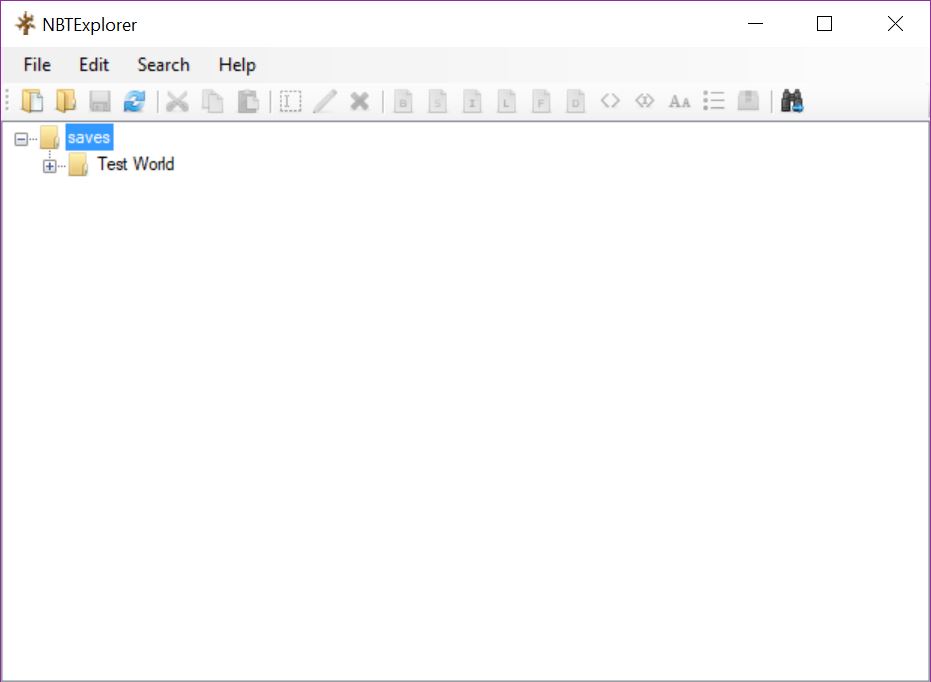Viewport: 931px width, 682px height.
Task: Add an Int tag icon
Action: click(472, 101)
